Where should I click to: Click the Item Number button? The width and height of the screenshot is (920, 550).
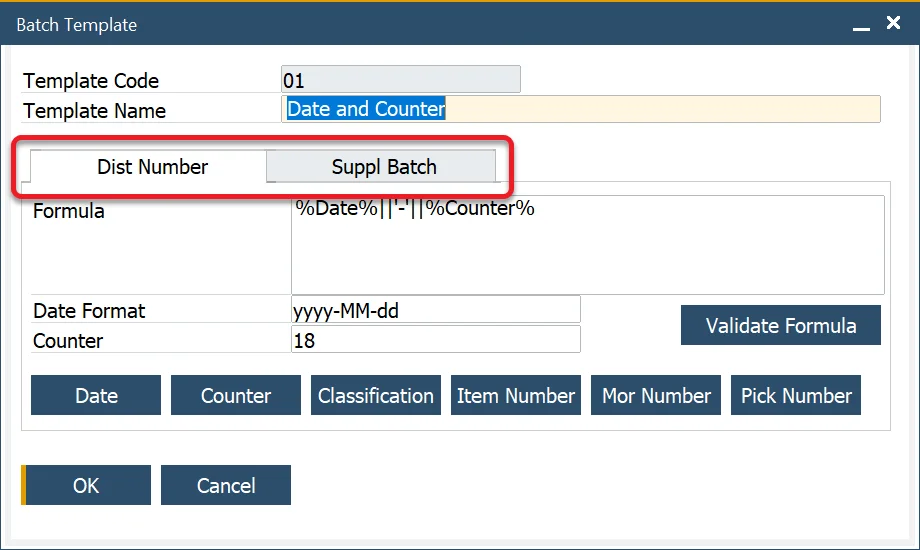(x=516, y=396)
